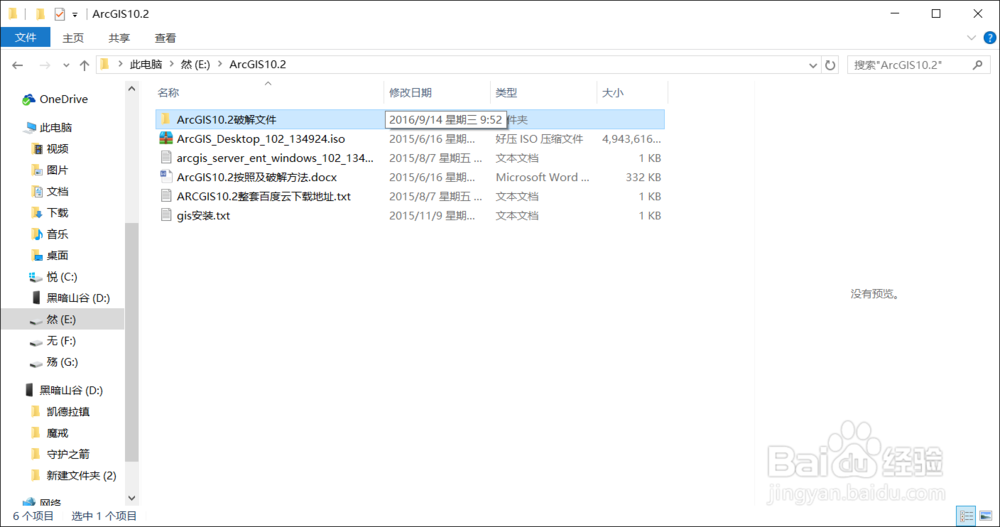Screen dimensions: 1000x527
Task: Click the Word document icon of docx file
Action: pos(166,176)
